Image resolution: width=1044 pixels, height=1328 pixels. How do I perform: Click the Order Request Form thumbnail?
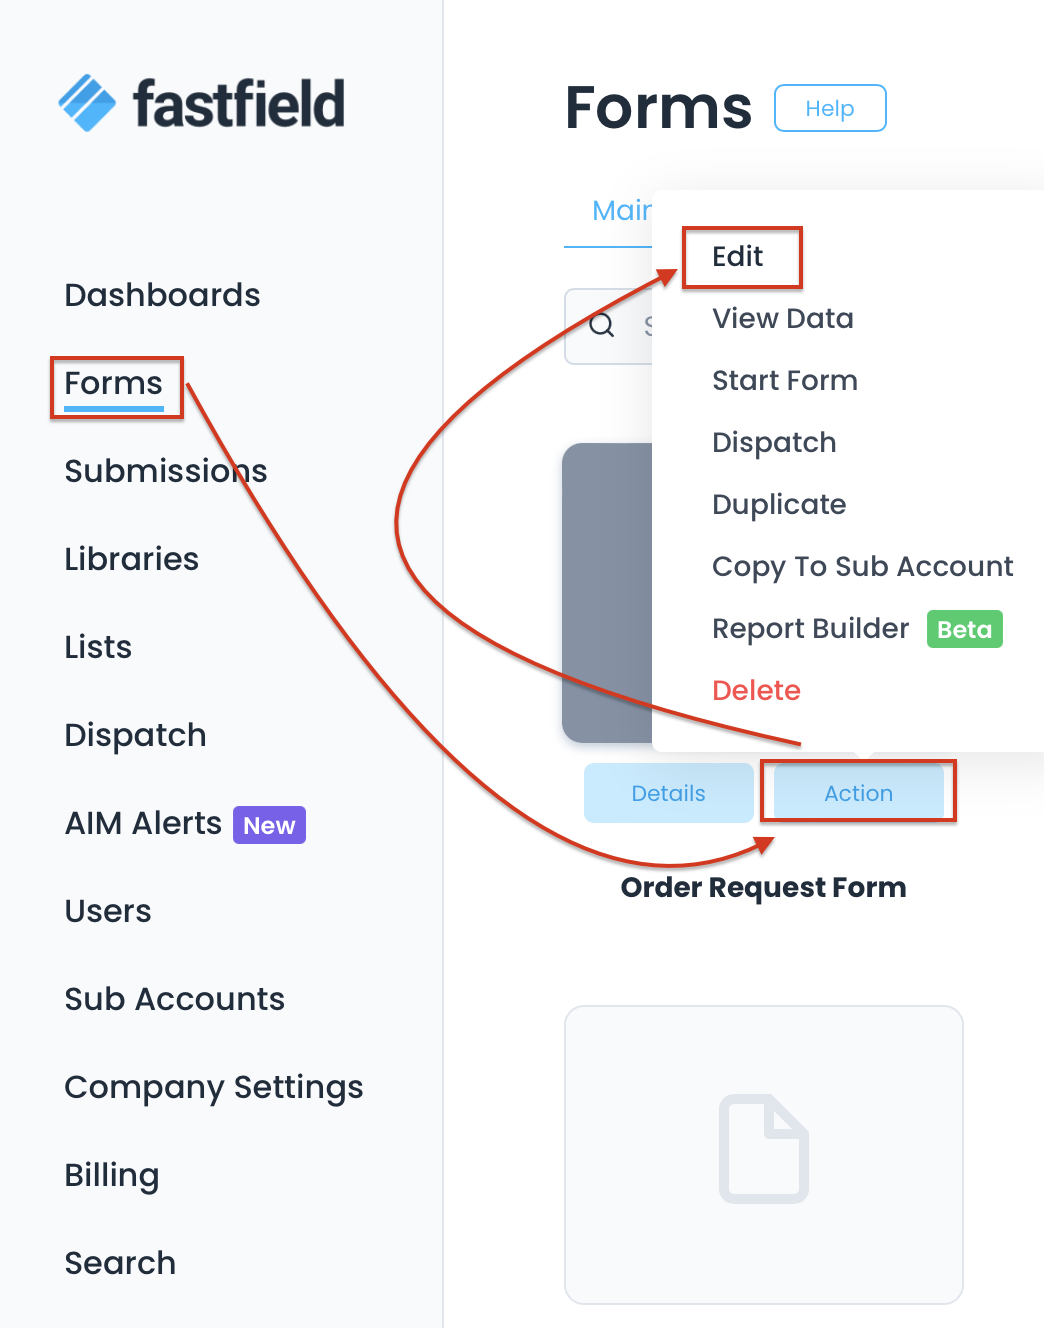click(607, 592)
